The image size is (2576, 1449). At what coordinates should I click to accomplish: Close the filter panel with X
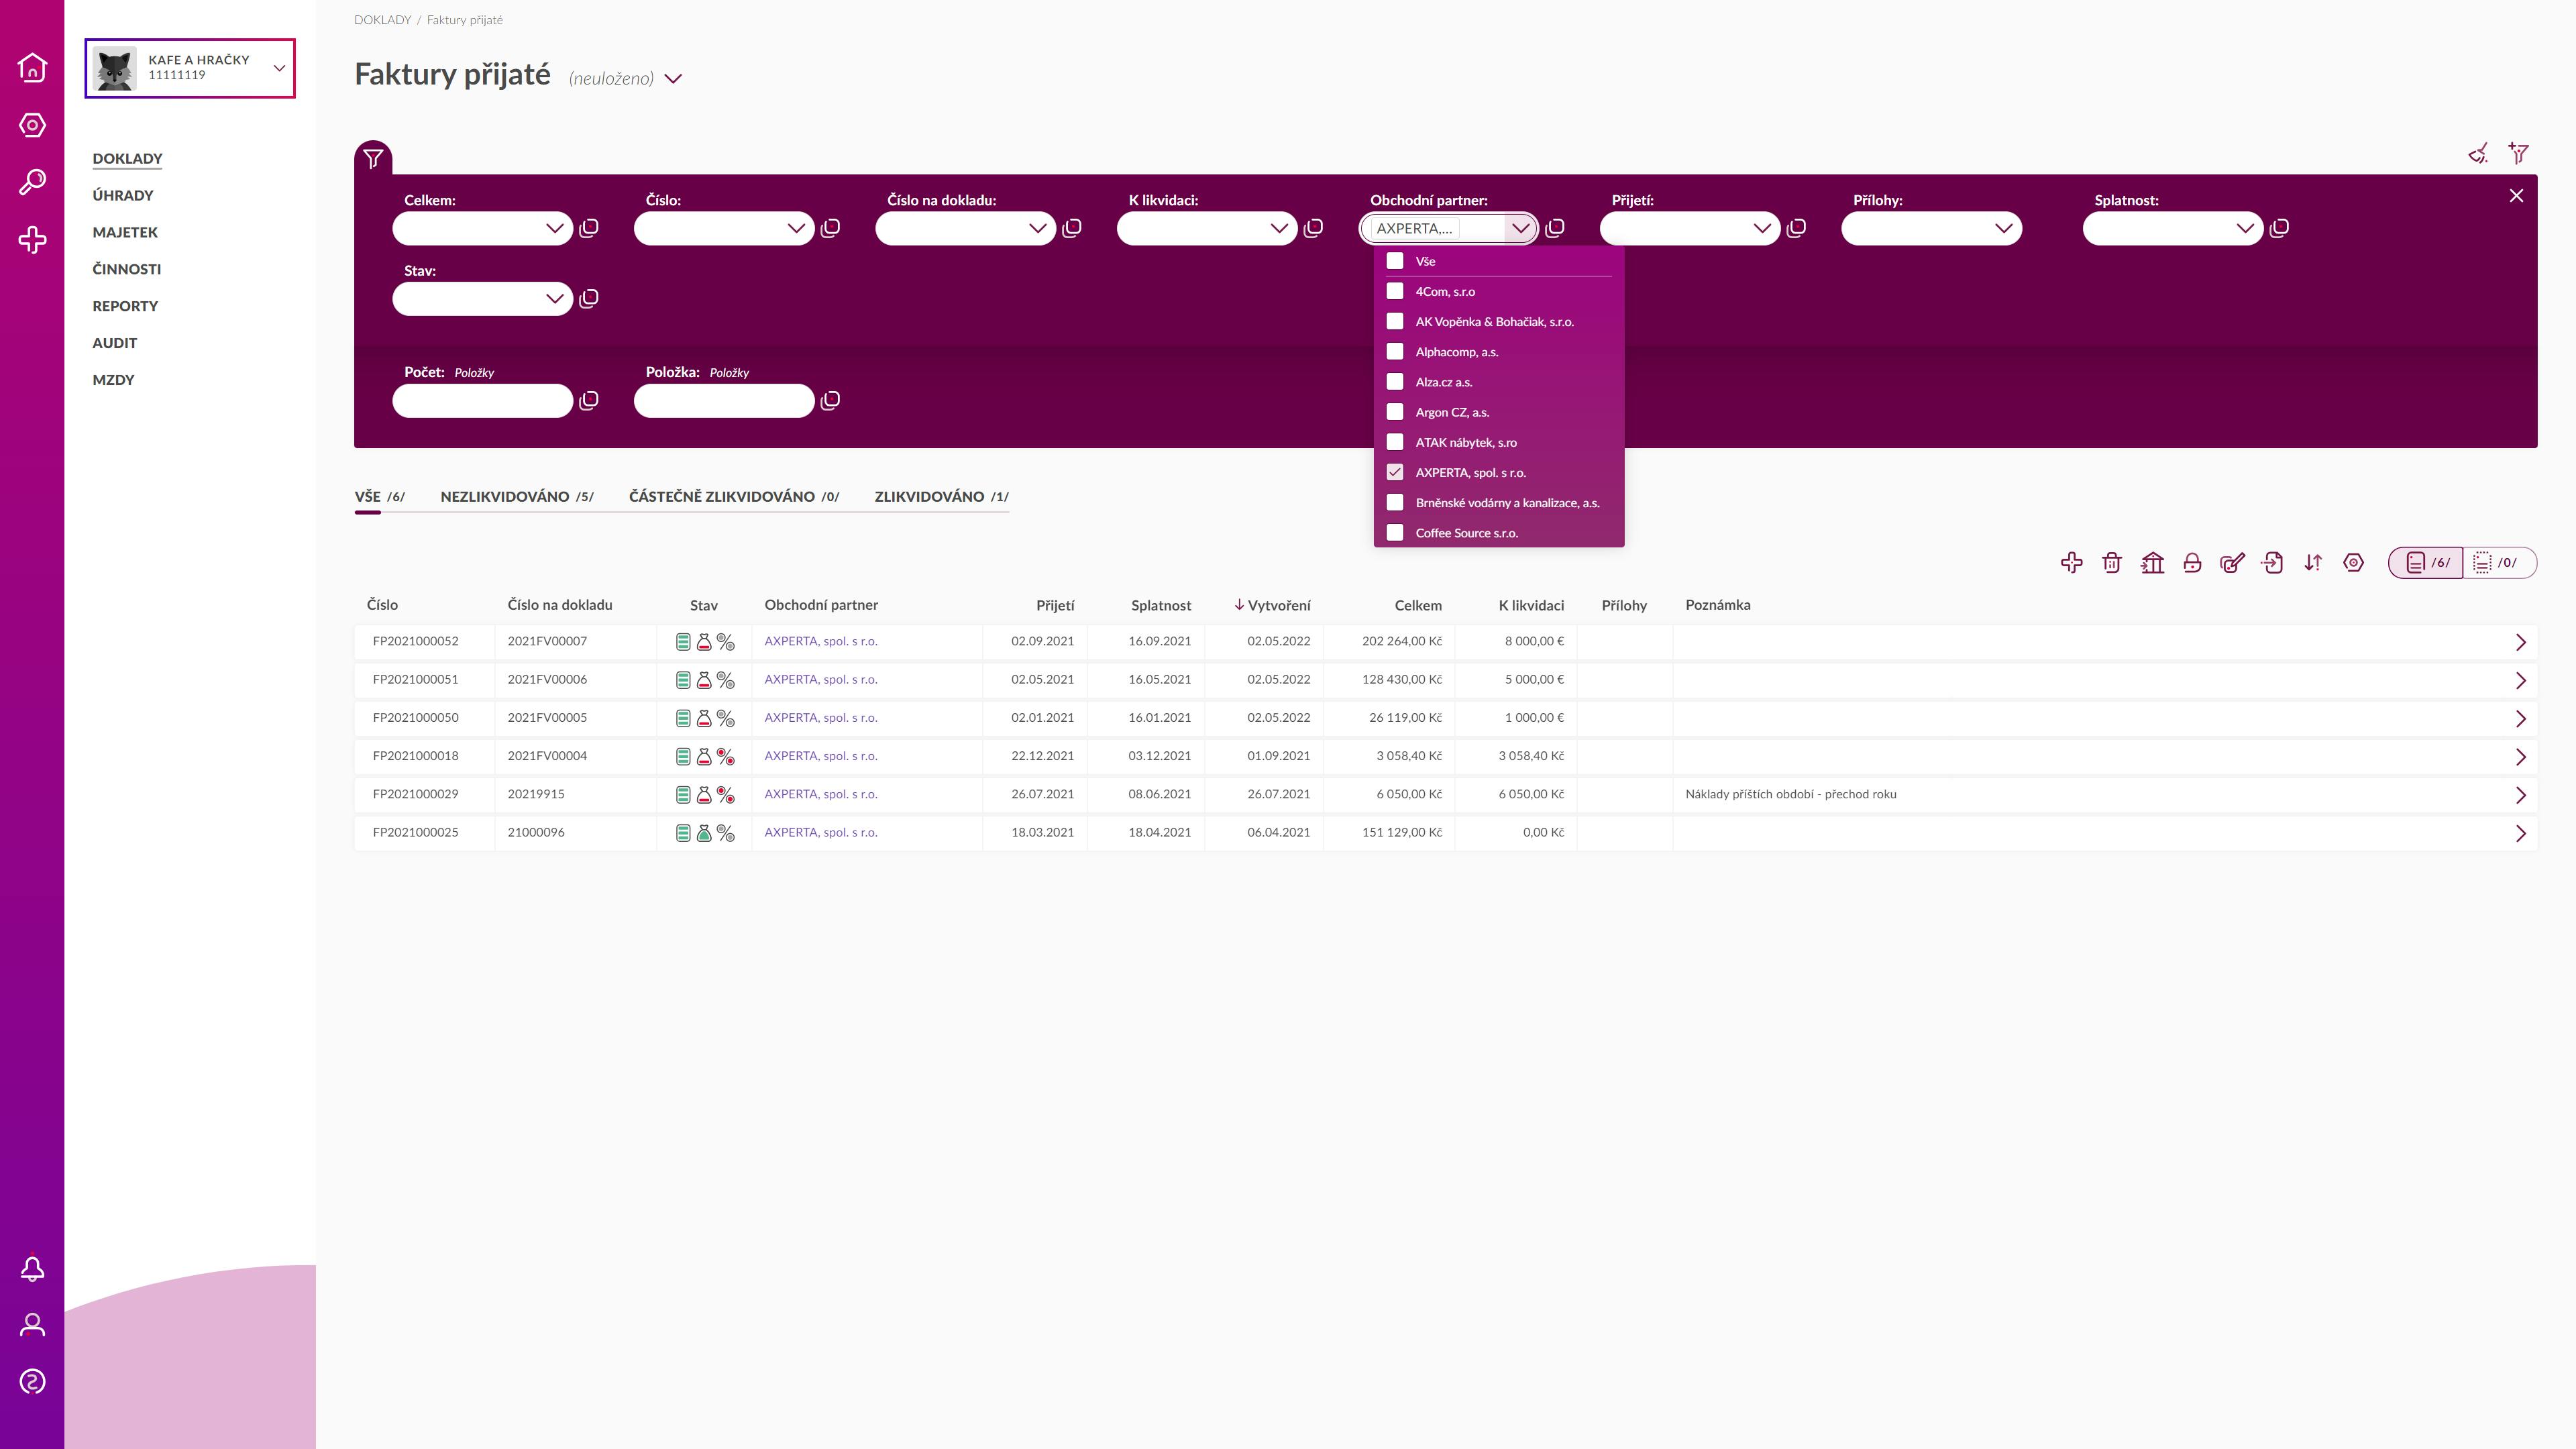tap(2516, 196)
